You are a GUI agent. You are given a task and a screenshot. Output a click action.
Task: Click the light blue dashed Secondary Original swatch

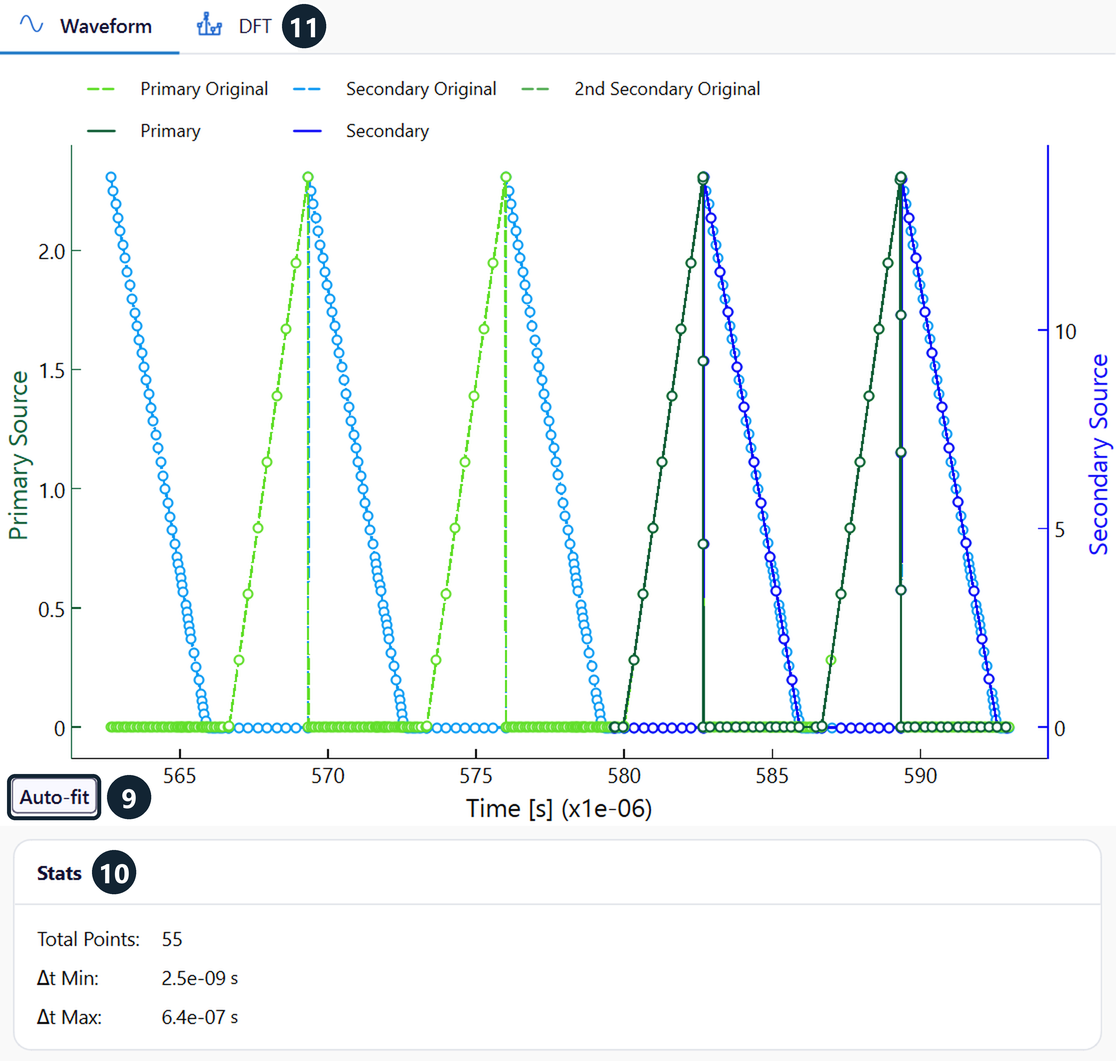pyautogui.click(x=307, y=89)
